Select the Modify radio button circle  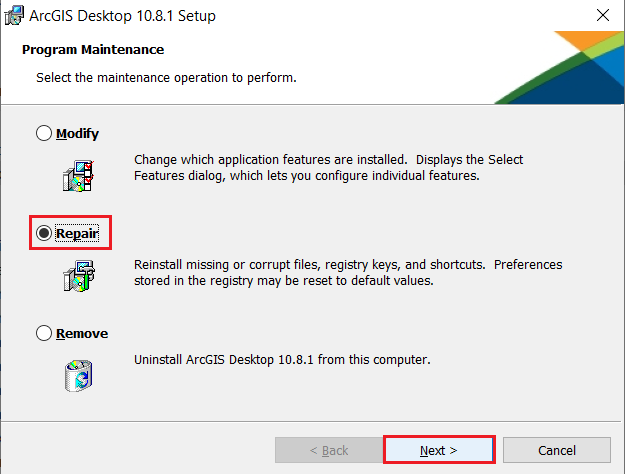[x=44, y=133]
